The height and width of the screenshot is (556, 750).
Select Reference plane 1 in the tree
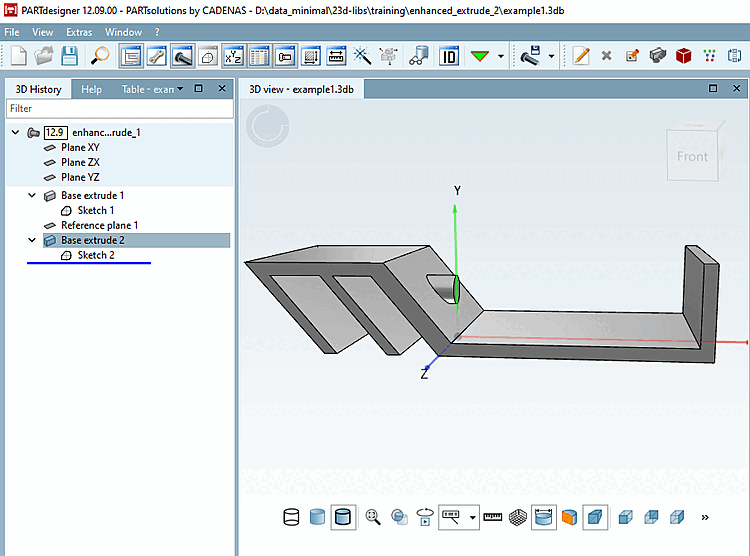pyautogui.click(x=99, y=226)
